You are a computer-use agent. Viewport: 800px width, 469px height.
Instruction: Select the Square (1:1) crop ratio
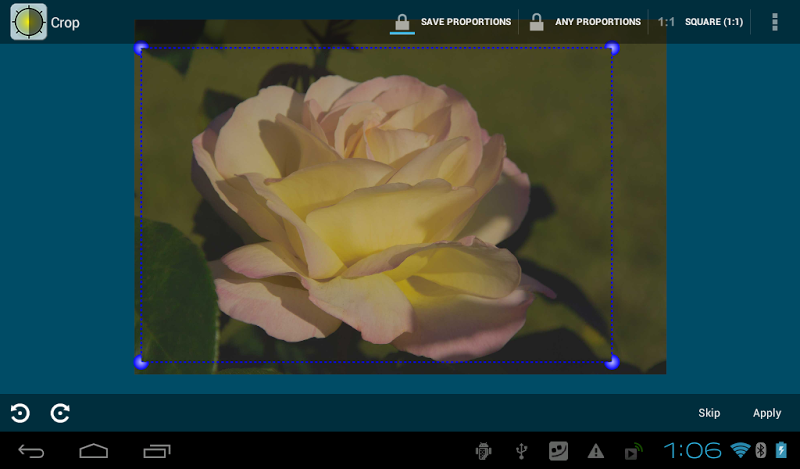700,22
